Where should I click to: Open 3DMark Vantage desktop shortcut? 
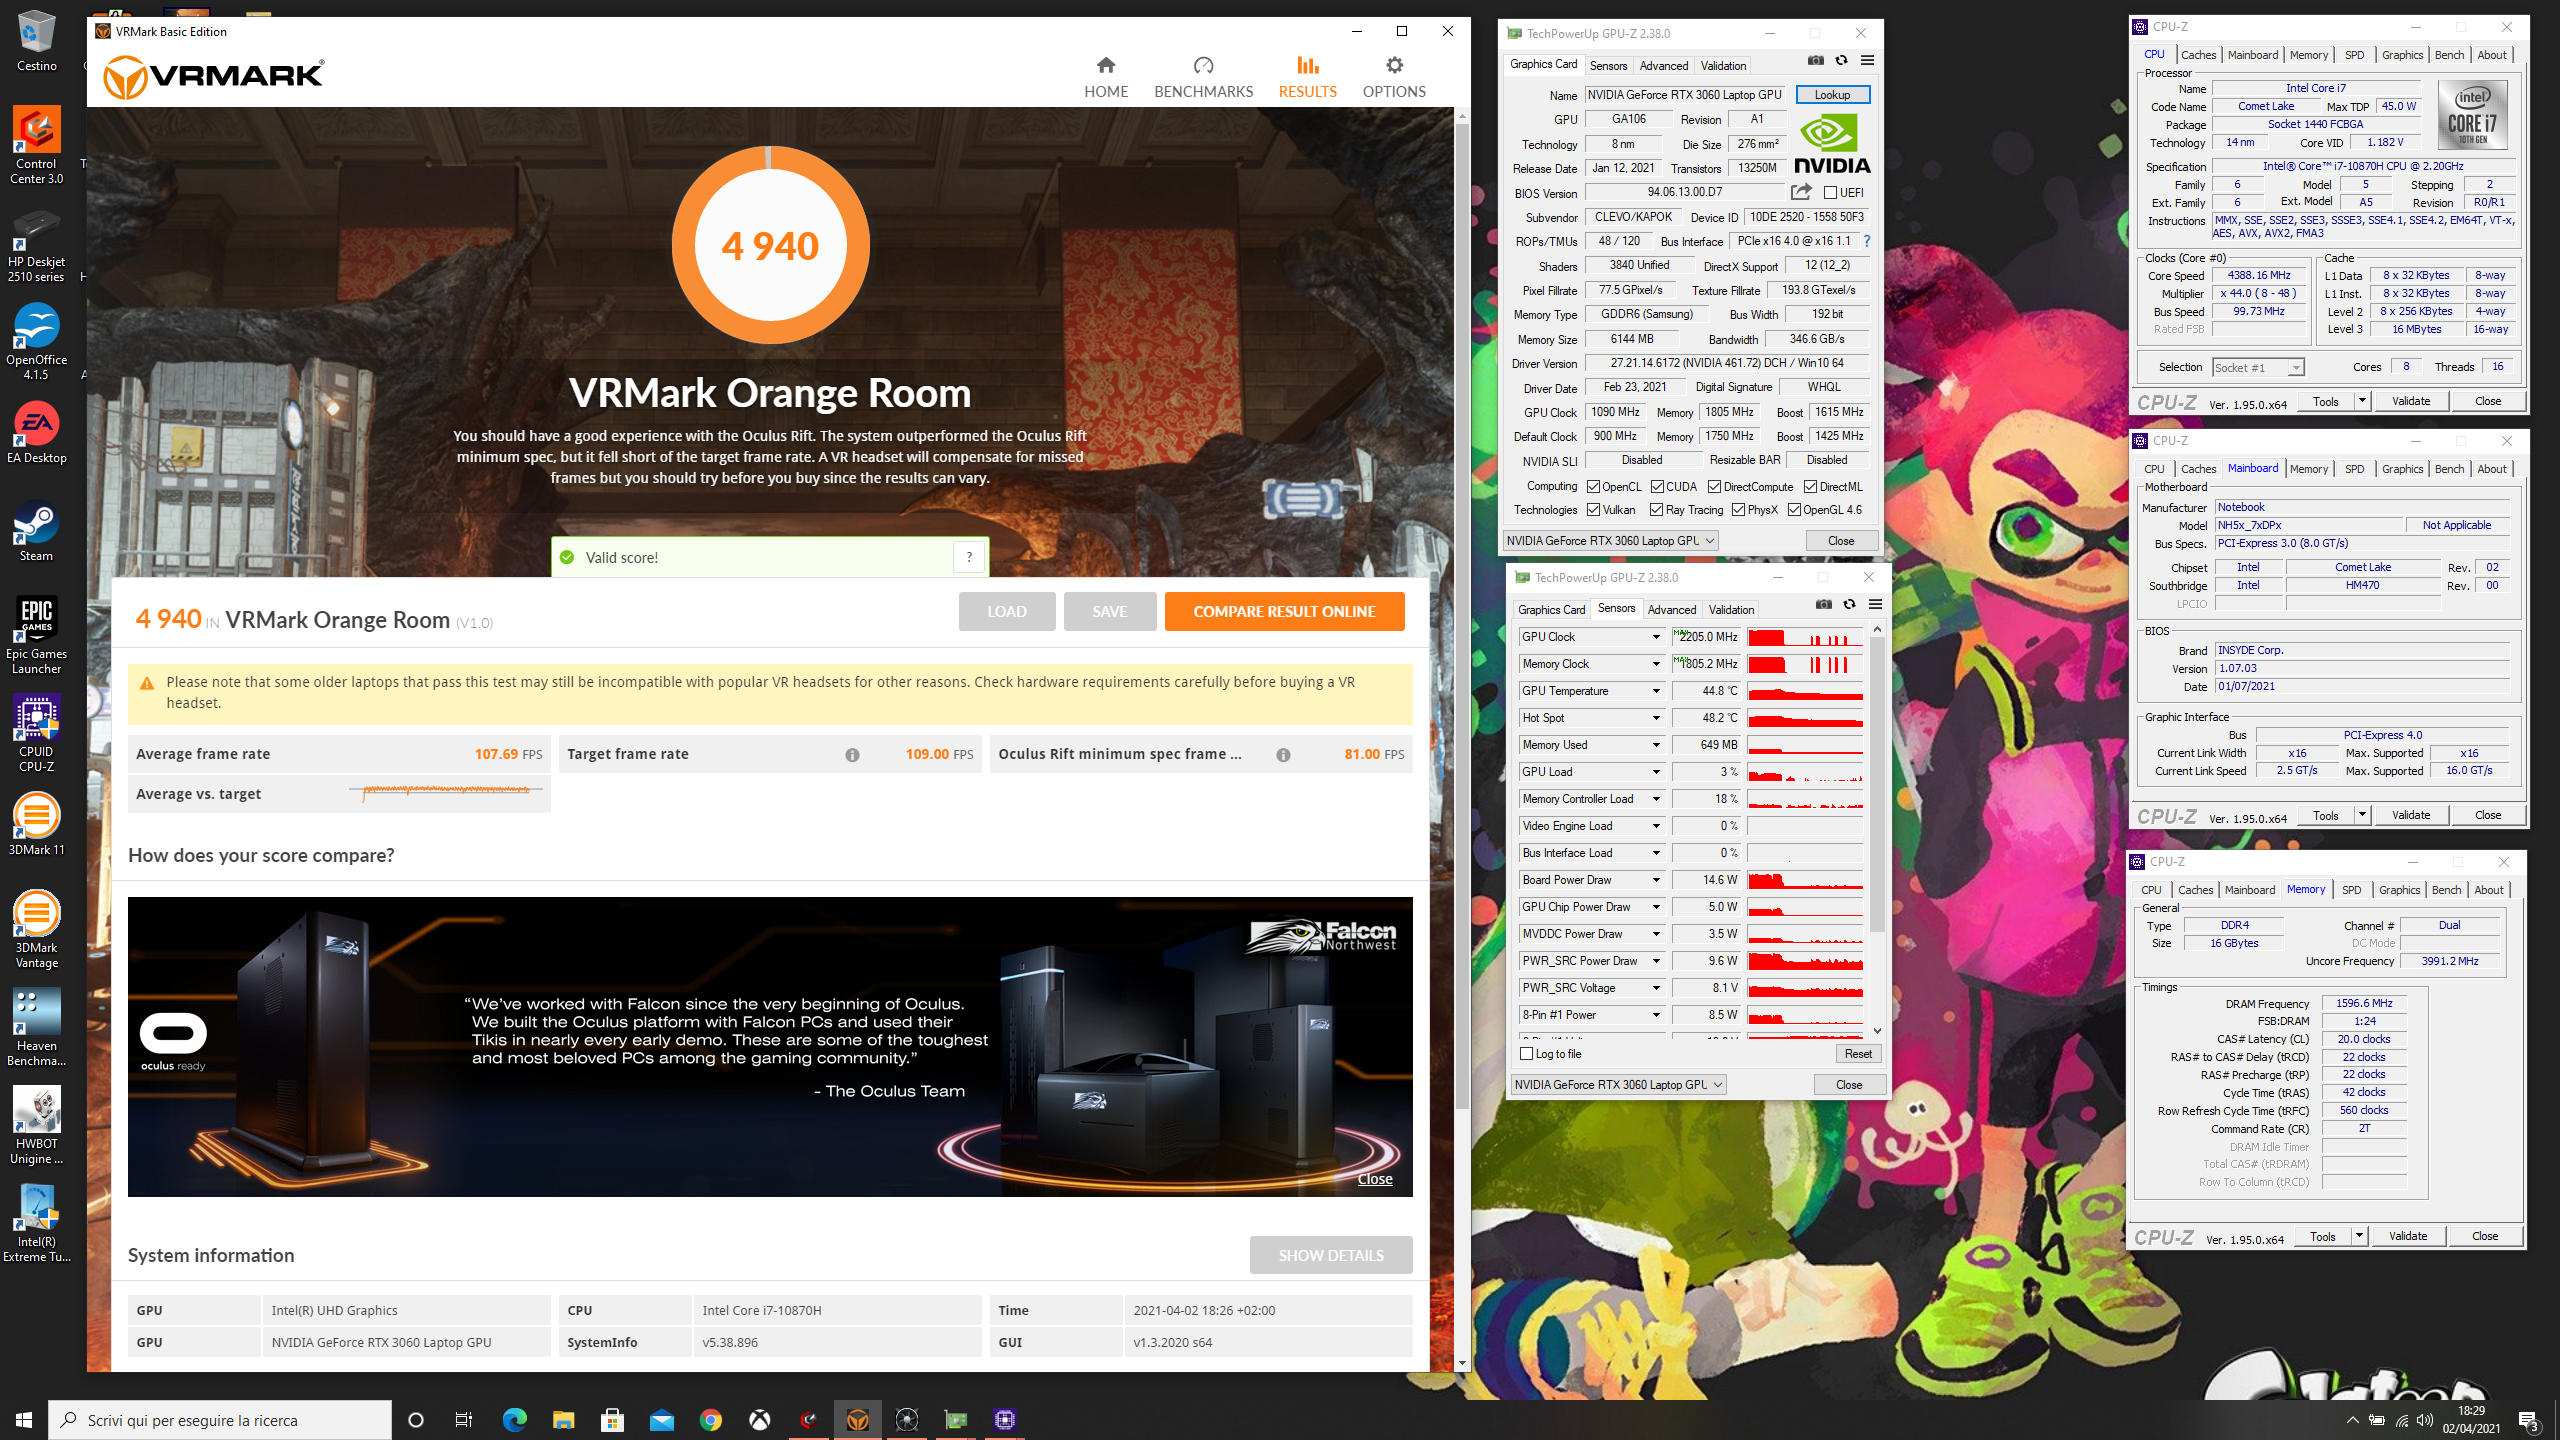(36, 929)
